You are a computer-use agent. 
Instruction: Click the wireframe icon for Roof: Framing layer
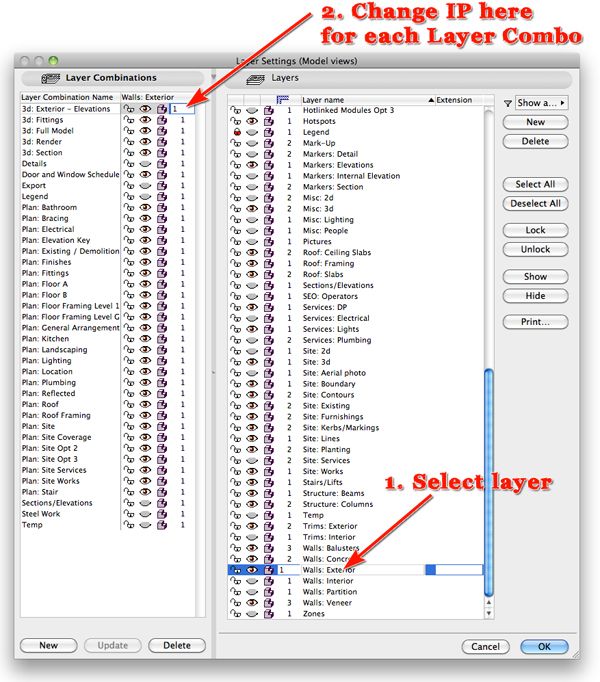click(x=269, y=264)
